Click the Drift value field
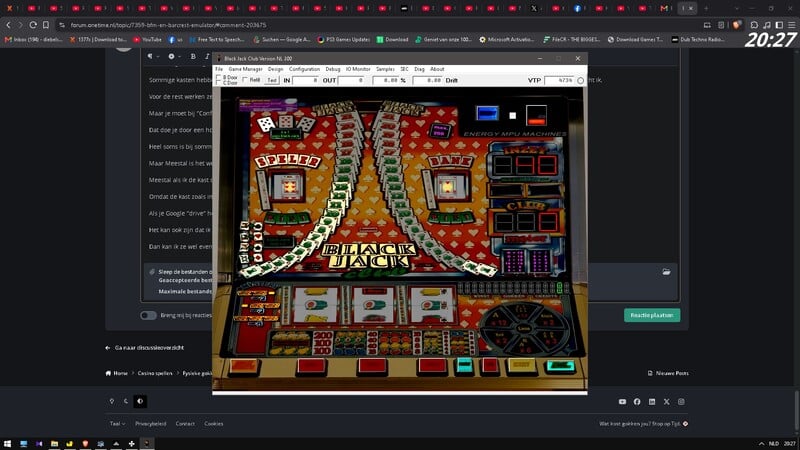Image resolution: width=800 pixels, height=450 pixels. point(428,80)
